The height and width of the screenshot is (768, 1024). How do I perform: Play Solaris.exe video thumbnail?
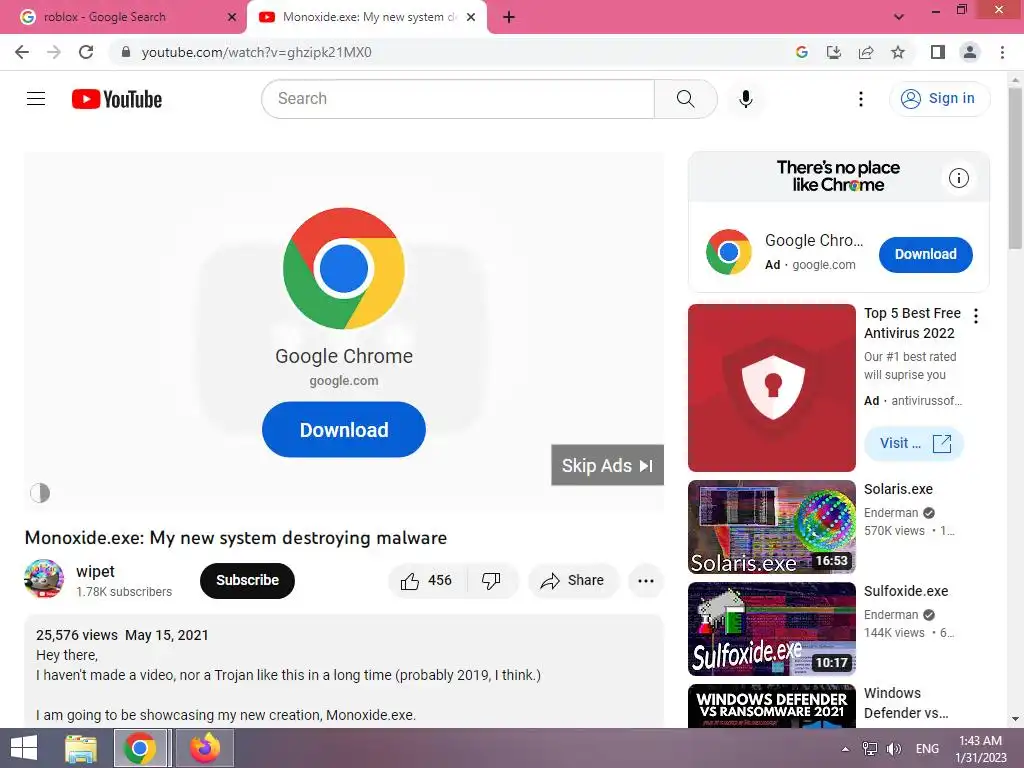point(772,527)
